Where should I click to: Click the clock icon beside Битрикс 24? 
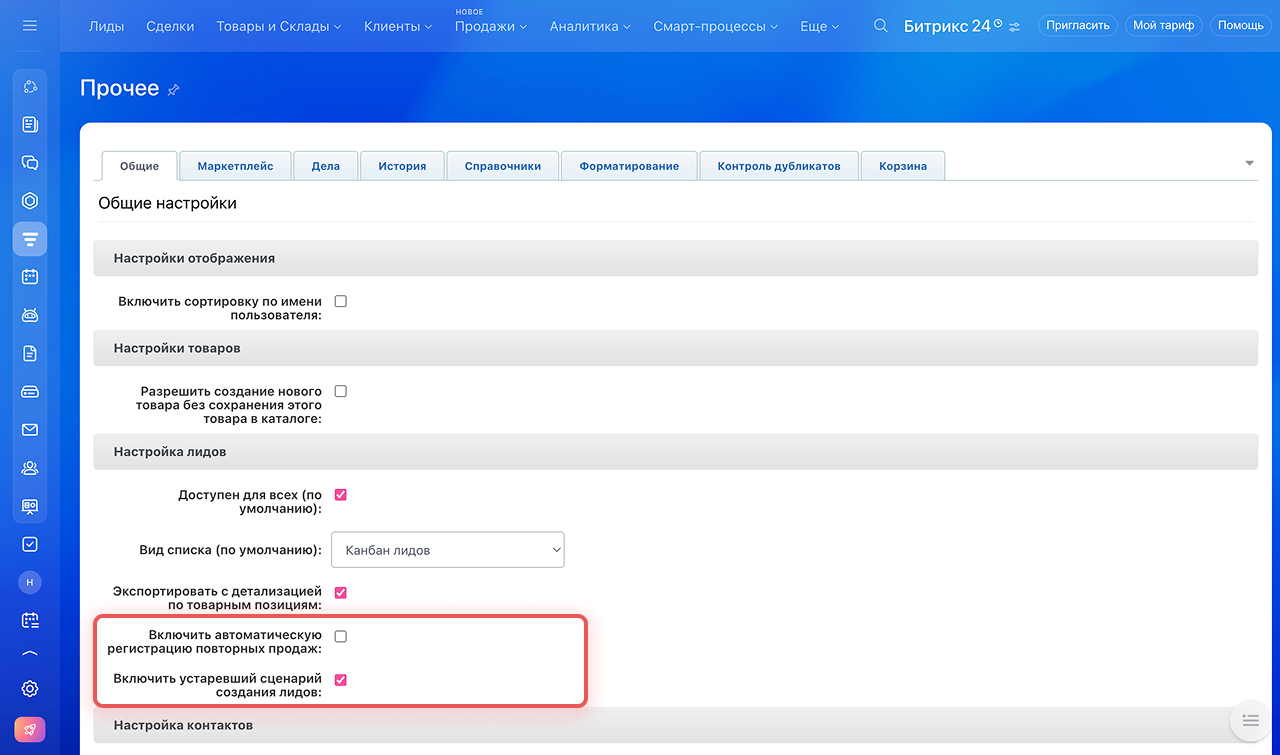tap(997, 22)
